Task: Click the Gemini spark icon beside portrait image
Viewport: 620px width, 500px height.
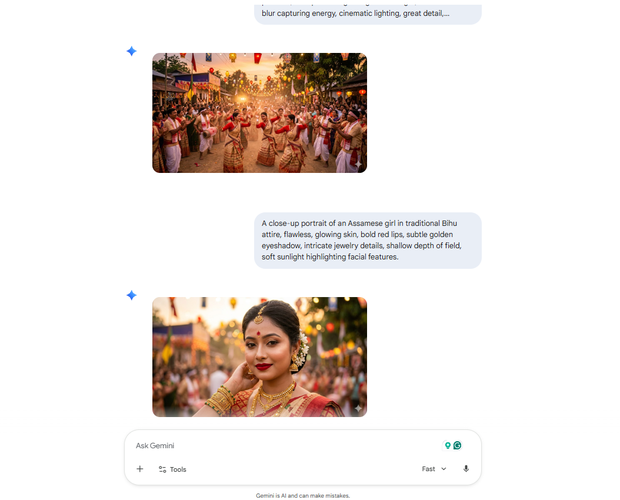Action: click(132, 295)
